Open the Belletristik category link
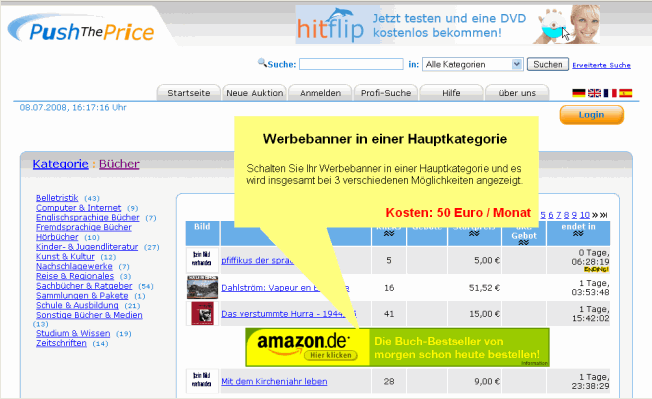The width and height of the screenshot is (652, 399). [x=57, y=198]
